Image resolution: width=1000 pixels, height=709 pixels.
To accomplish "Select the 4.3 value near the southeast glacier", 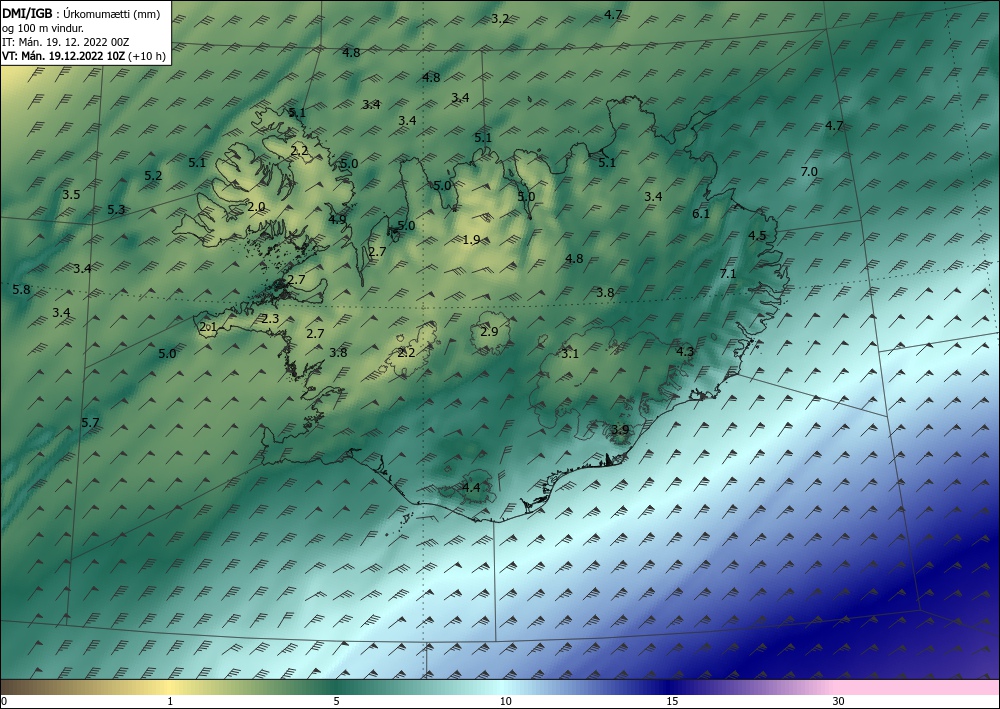I will click(x=685, y=351).
